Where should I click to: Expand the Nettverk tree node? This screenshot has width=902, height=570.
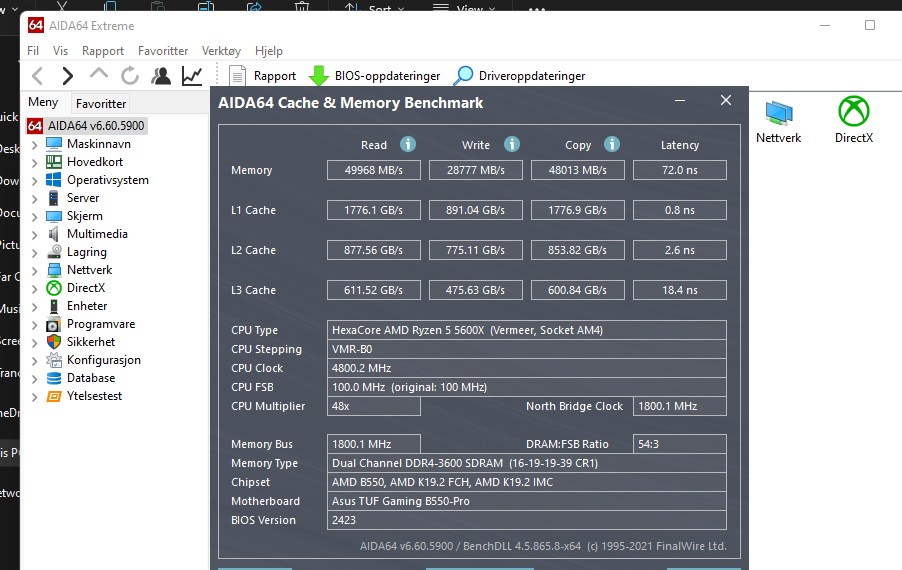[35, 270]
